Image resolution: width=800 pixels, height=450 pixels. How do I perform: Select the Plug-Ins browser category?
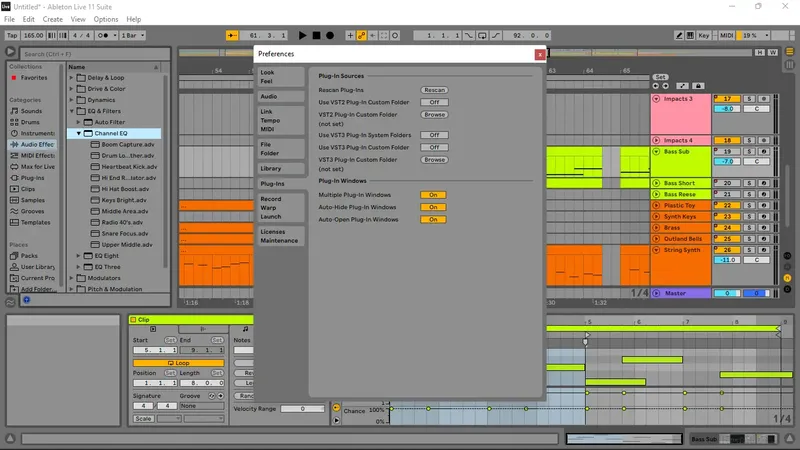pos(32,178)
